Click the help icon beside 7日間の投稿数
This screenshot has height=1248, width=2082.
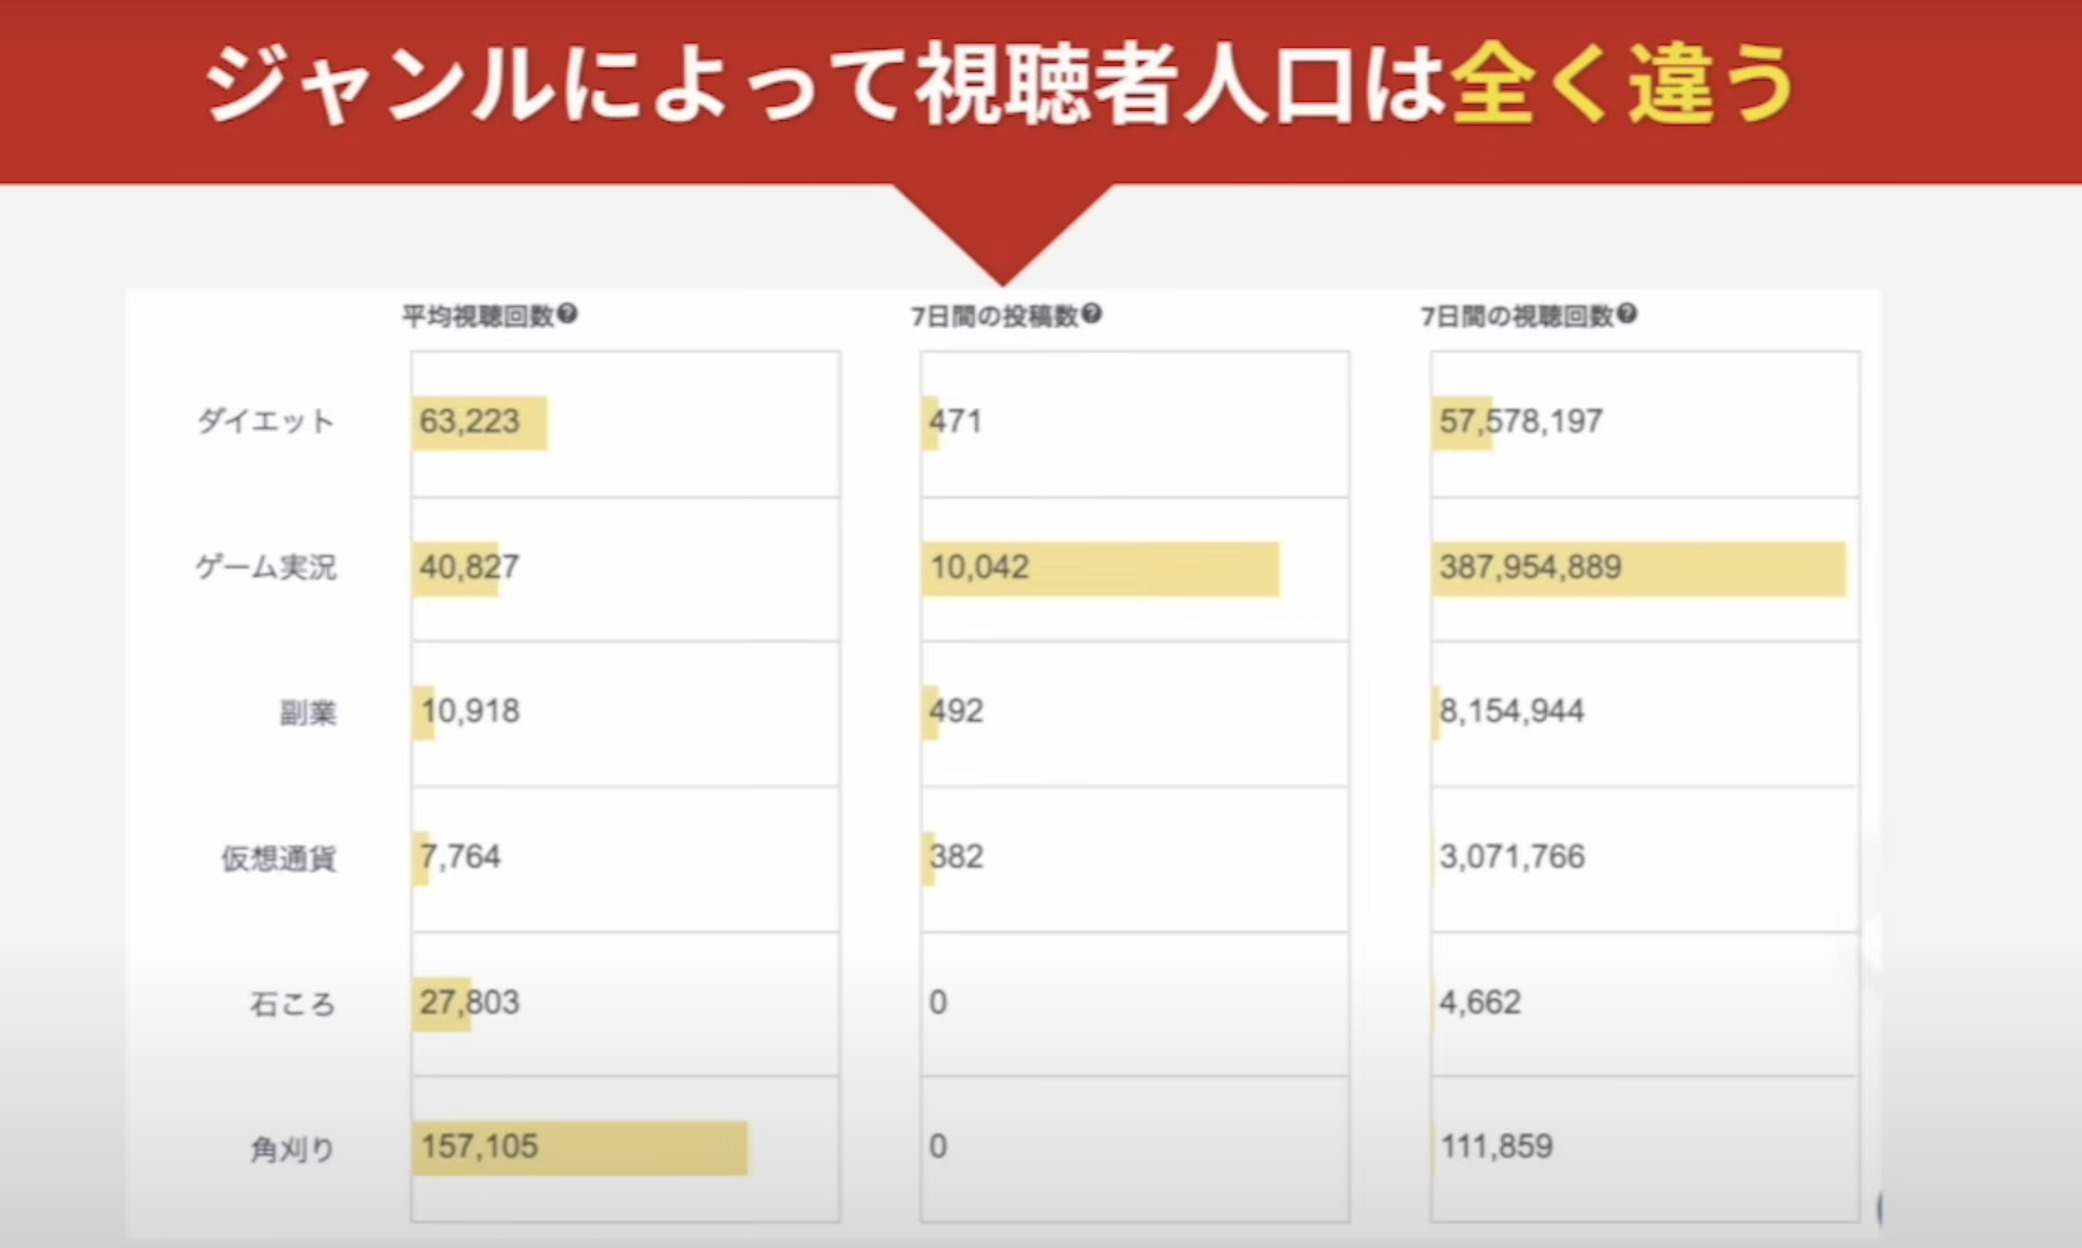(x=1092, y=314)
